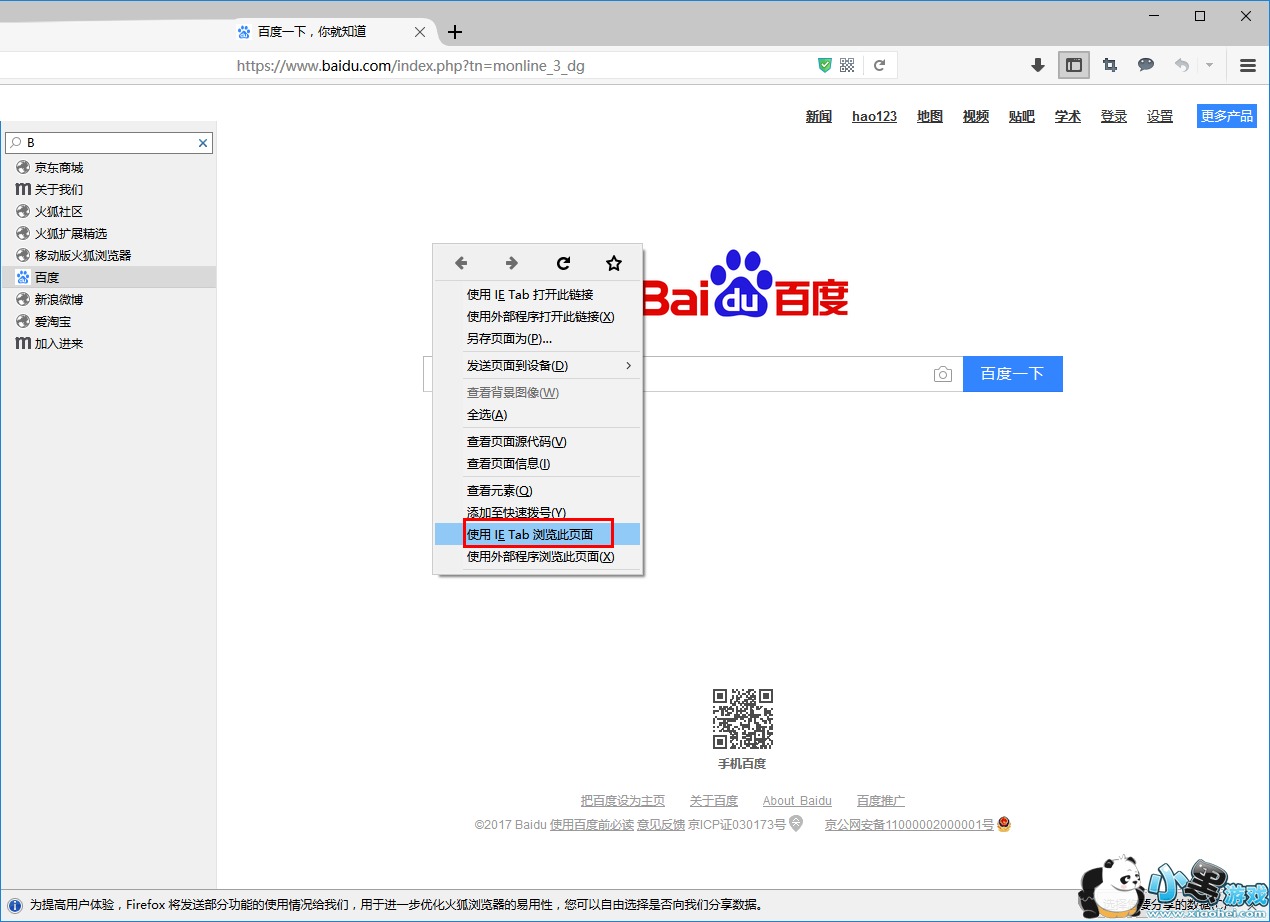Open 移动版火狐浏览器 bookmark
Image resolution: width=1270 pixels, height=922 pixels.
[x=83, y=255]
